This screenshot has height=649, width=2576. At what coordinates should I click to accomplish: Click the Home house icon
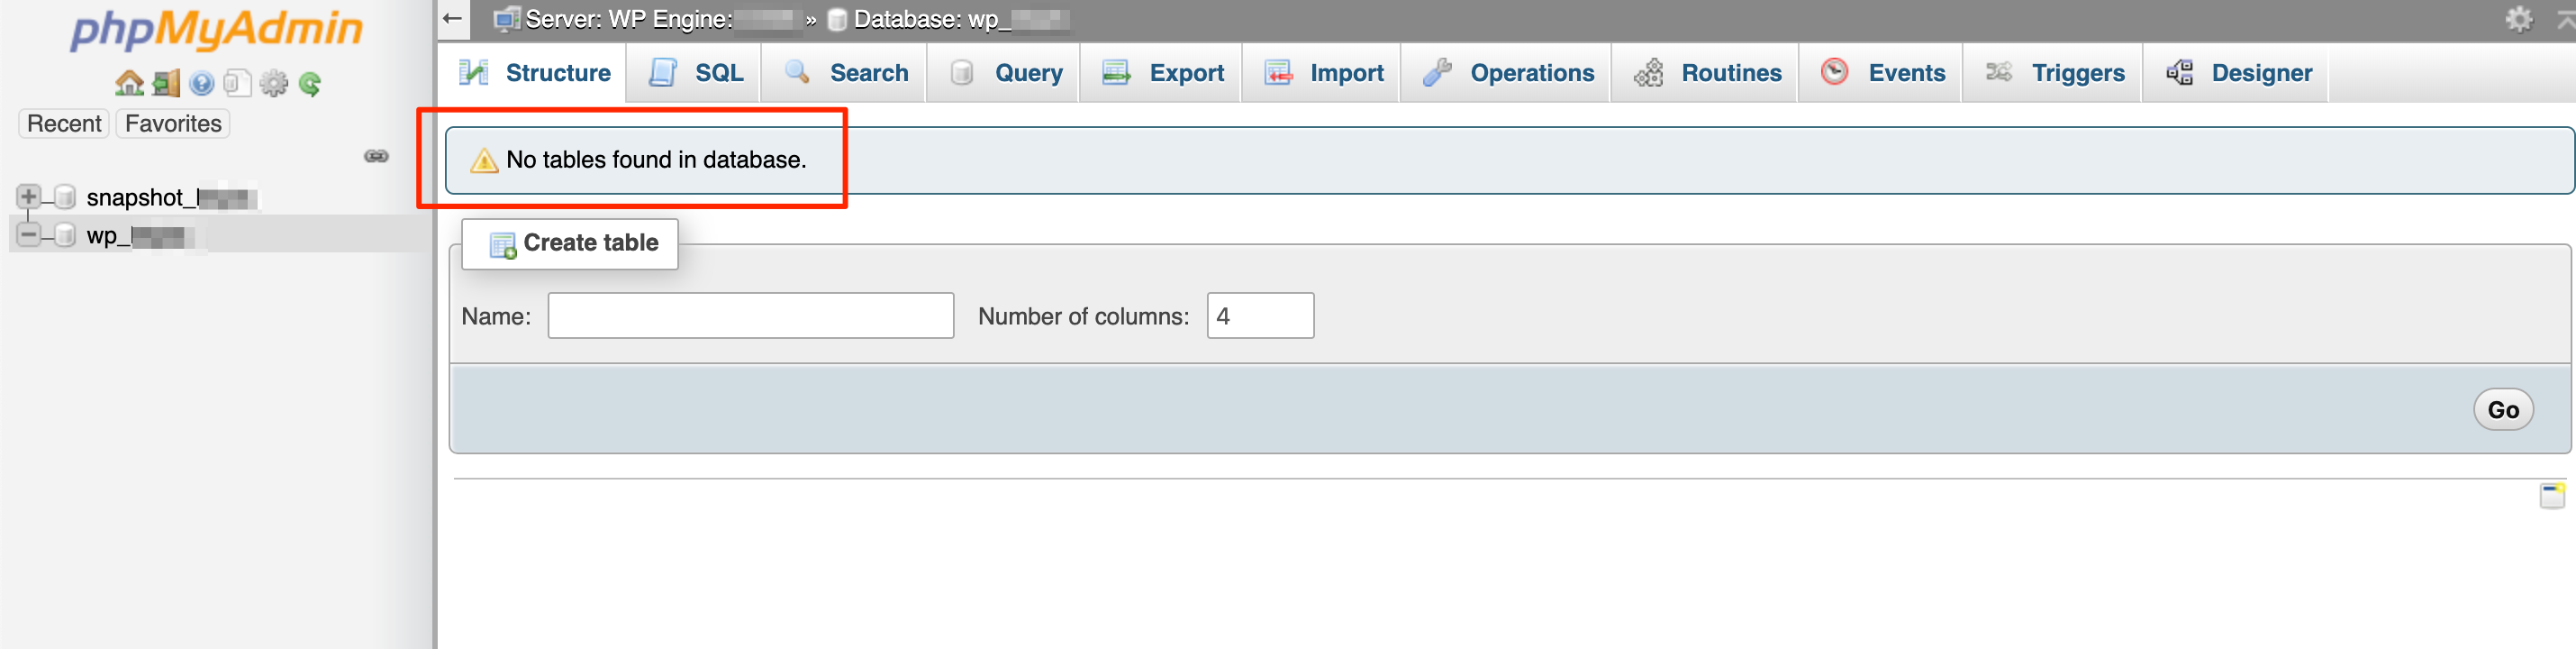129,83
